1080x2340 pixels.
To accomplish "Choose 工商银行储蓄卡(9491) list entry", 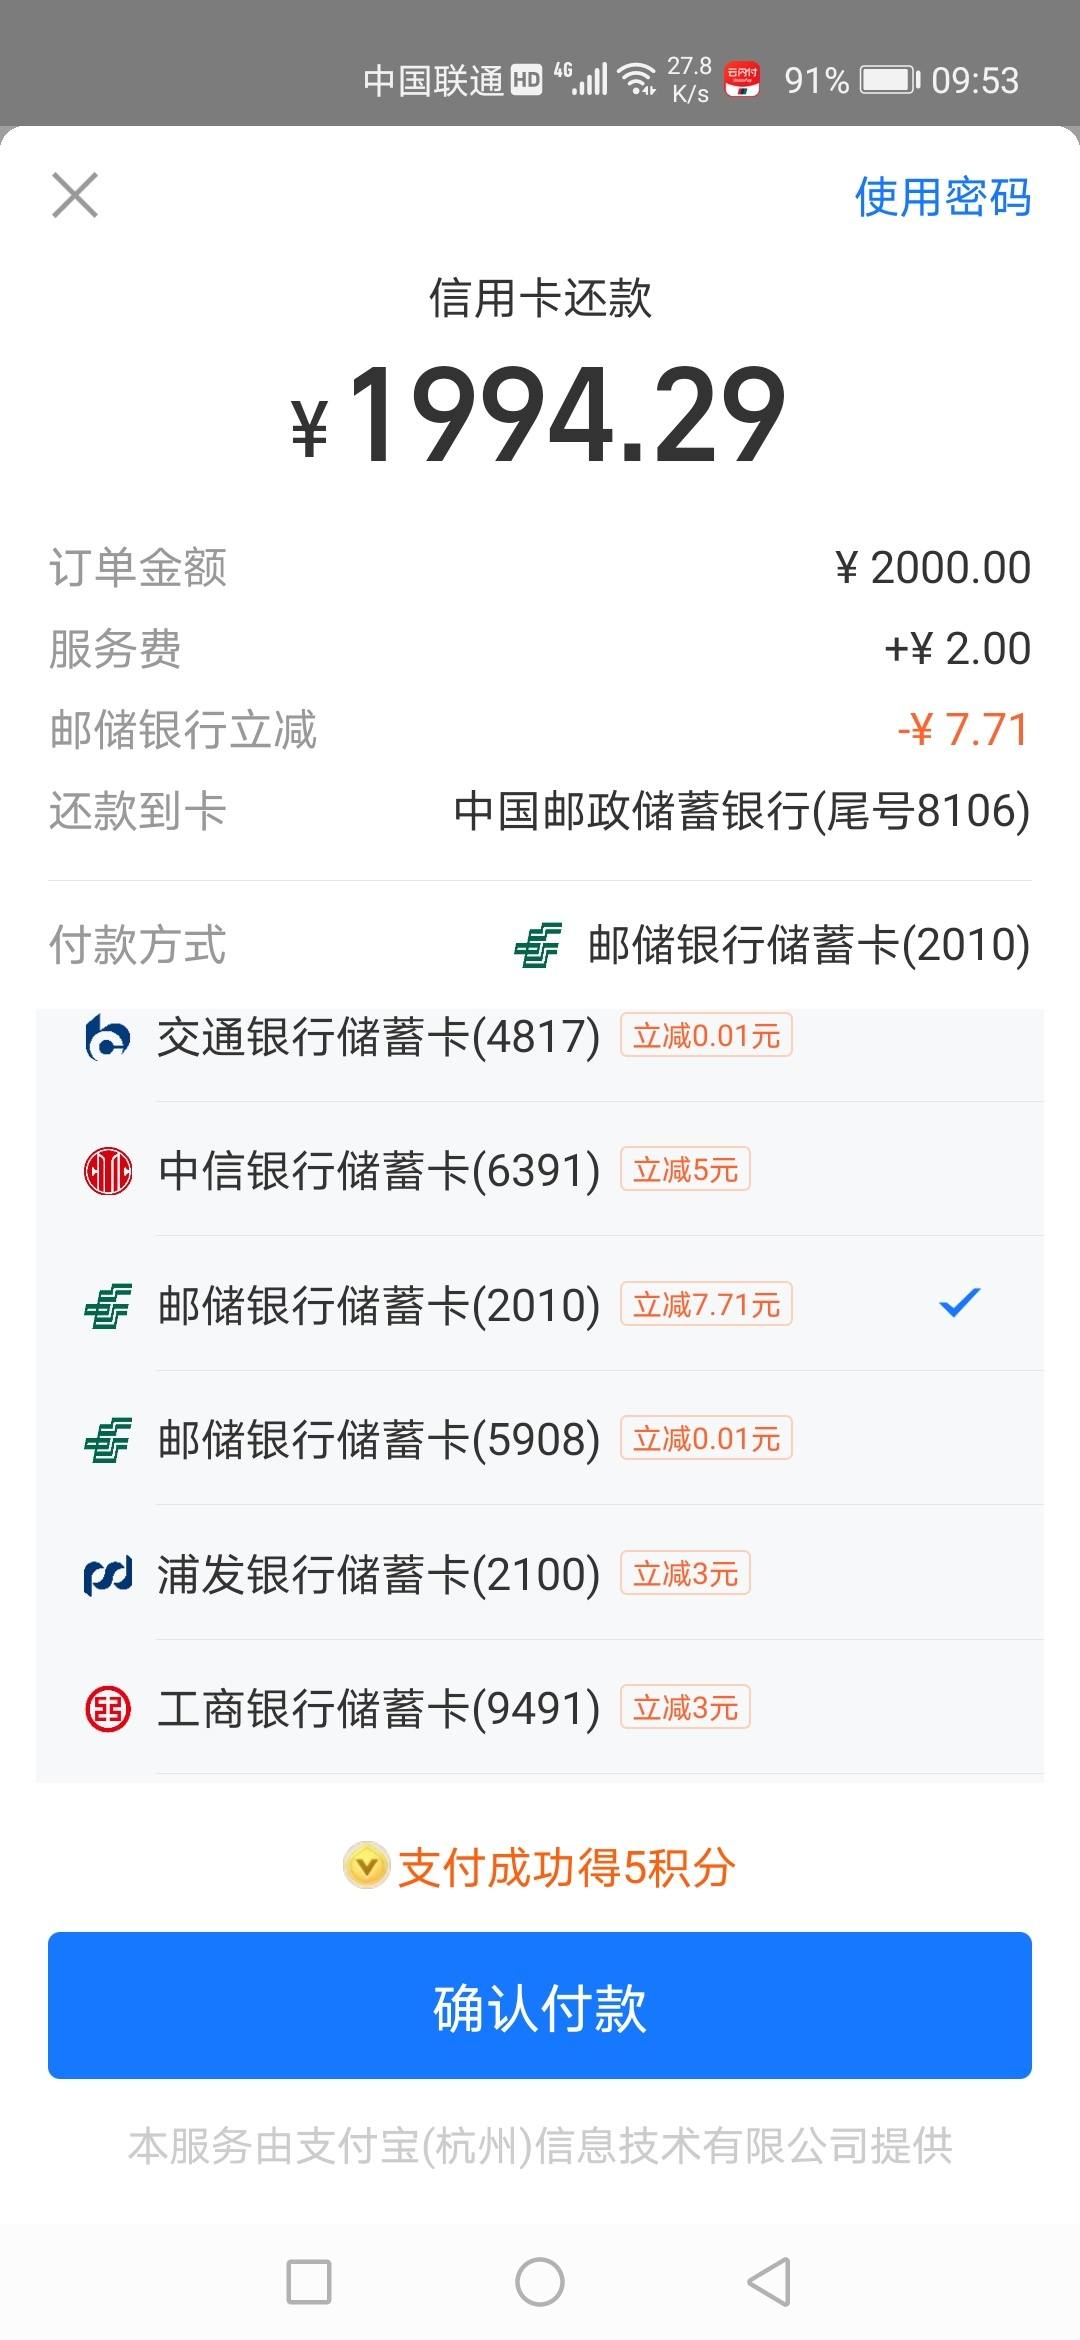I will pos(540,1708).
